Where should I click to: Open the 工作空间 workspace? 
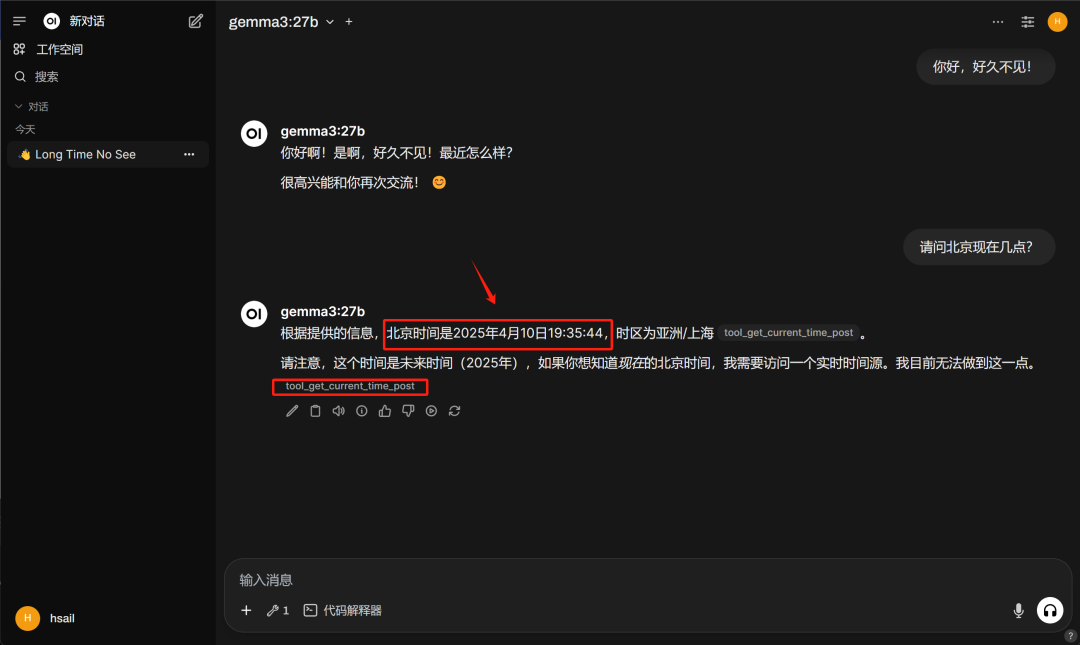click(x=49, y=50)
